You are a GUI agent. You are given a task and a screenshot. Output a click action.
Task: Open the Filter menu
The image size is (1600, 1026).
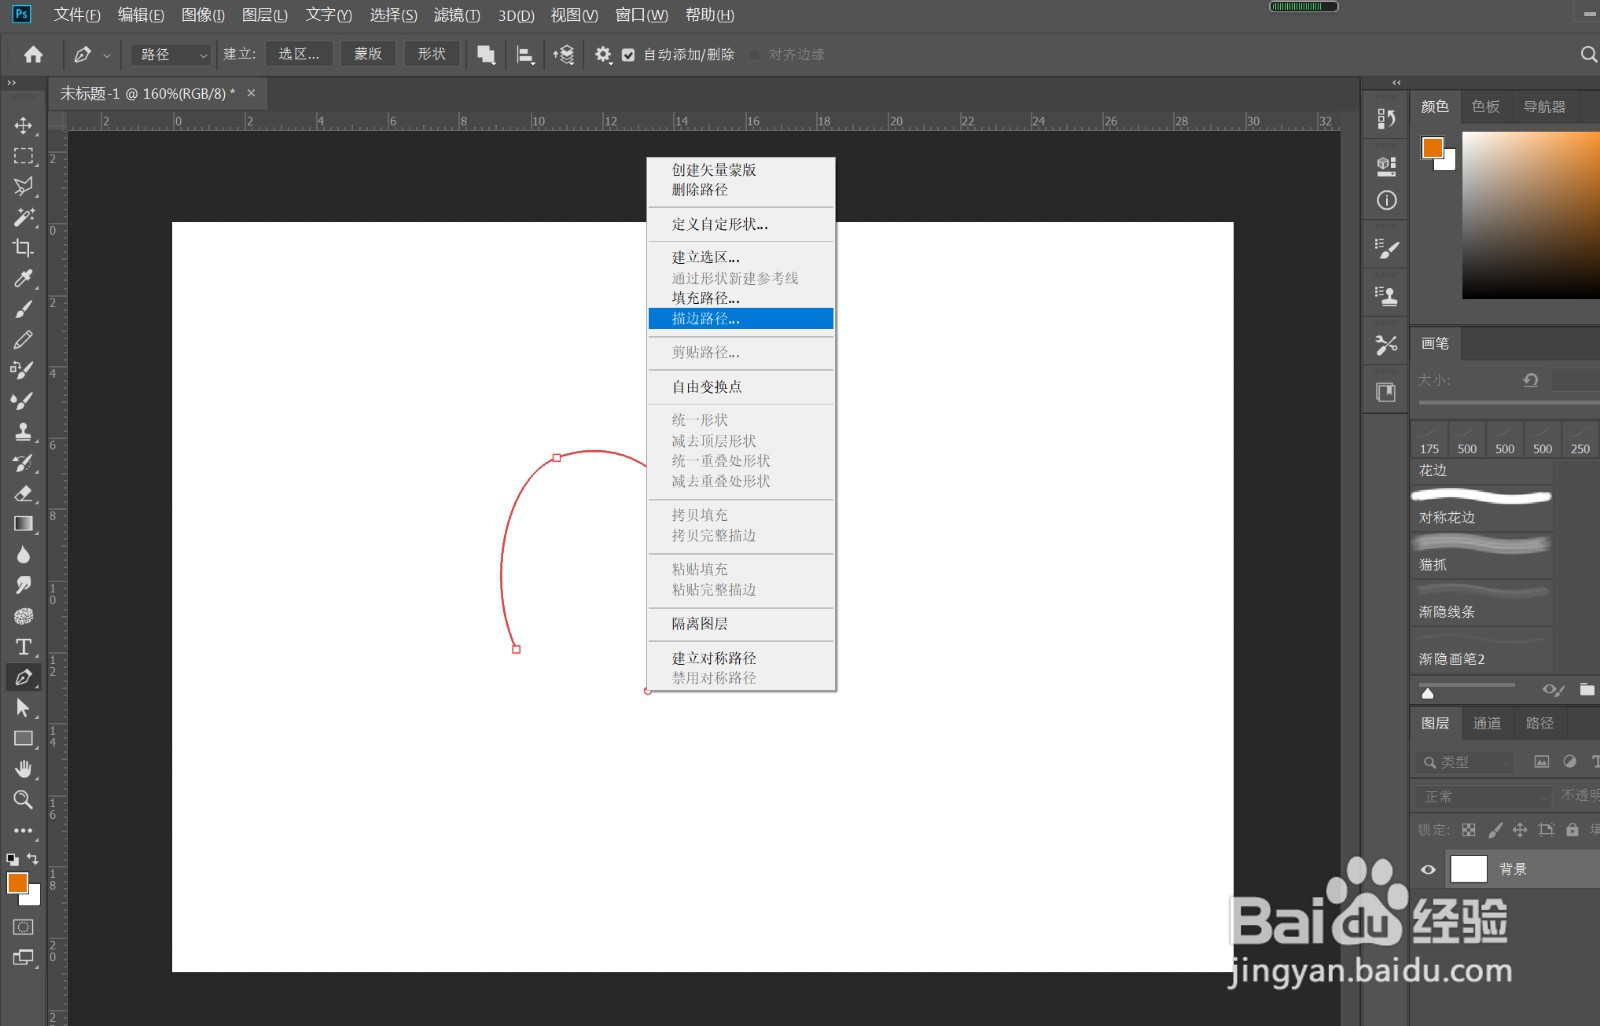pyautogui.click(x=457, y=15)
